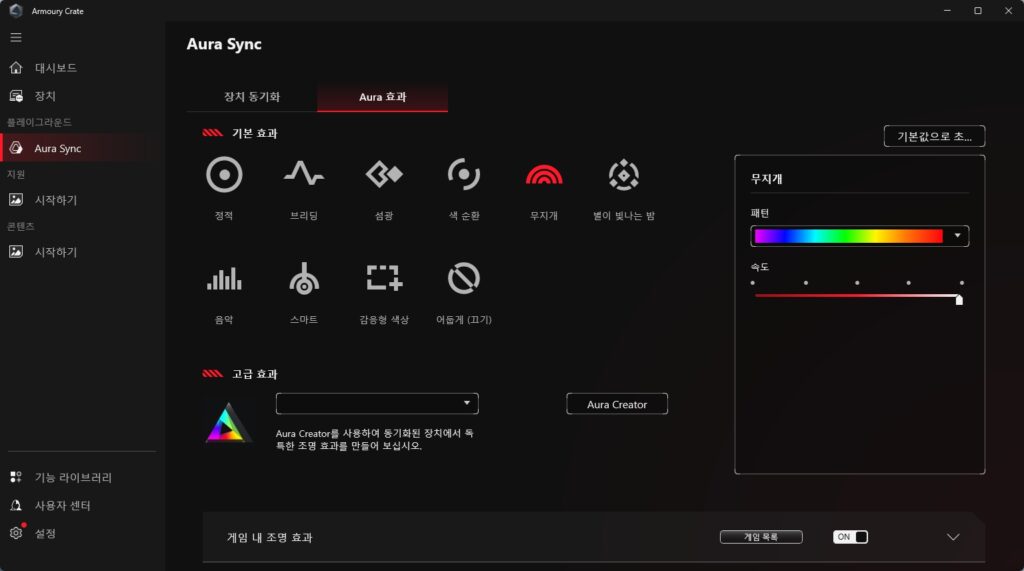
Task: Select the 어둡게 (끄기) dark effect icon
Action: pyautogui.click(x=464, y=279)
